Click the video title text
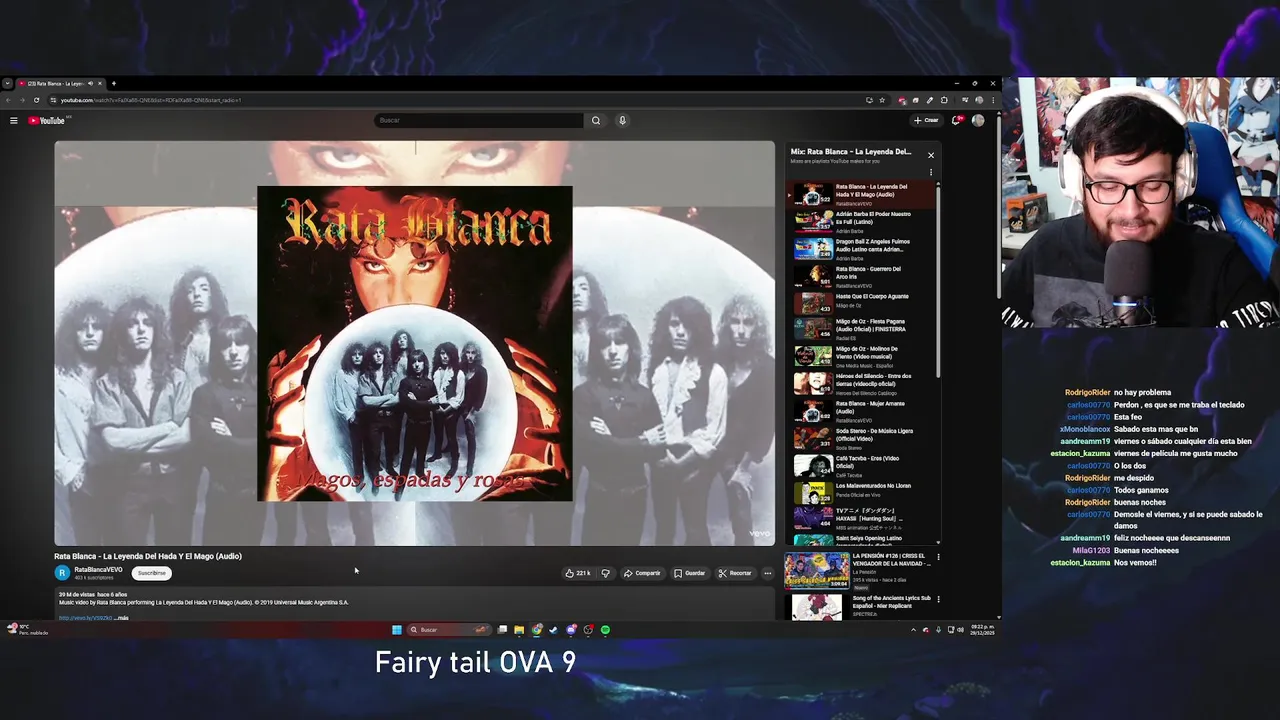This screenshot has height=720, width=1280. (148, 556)
